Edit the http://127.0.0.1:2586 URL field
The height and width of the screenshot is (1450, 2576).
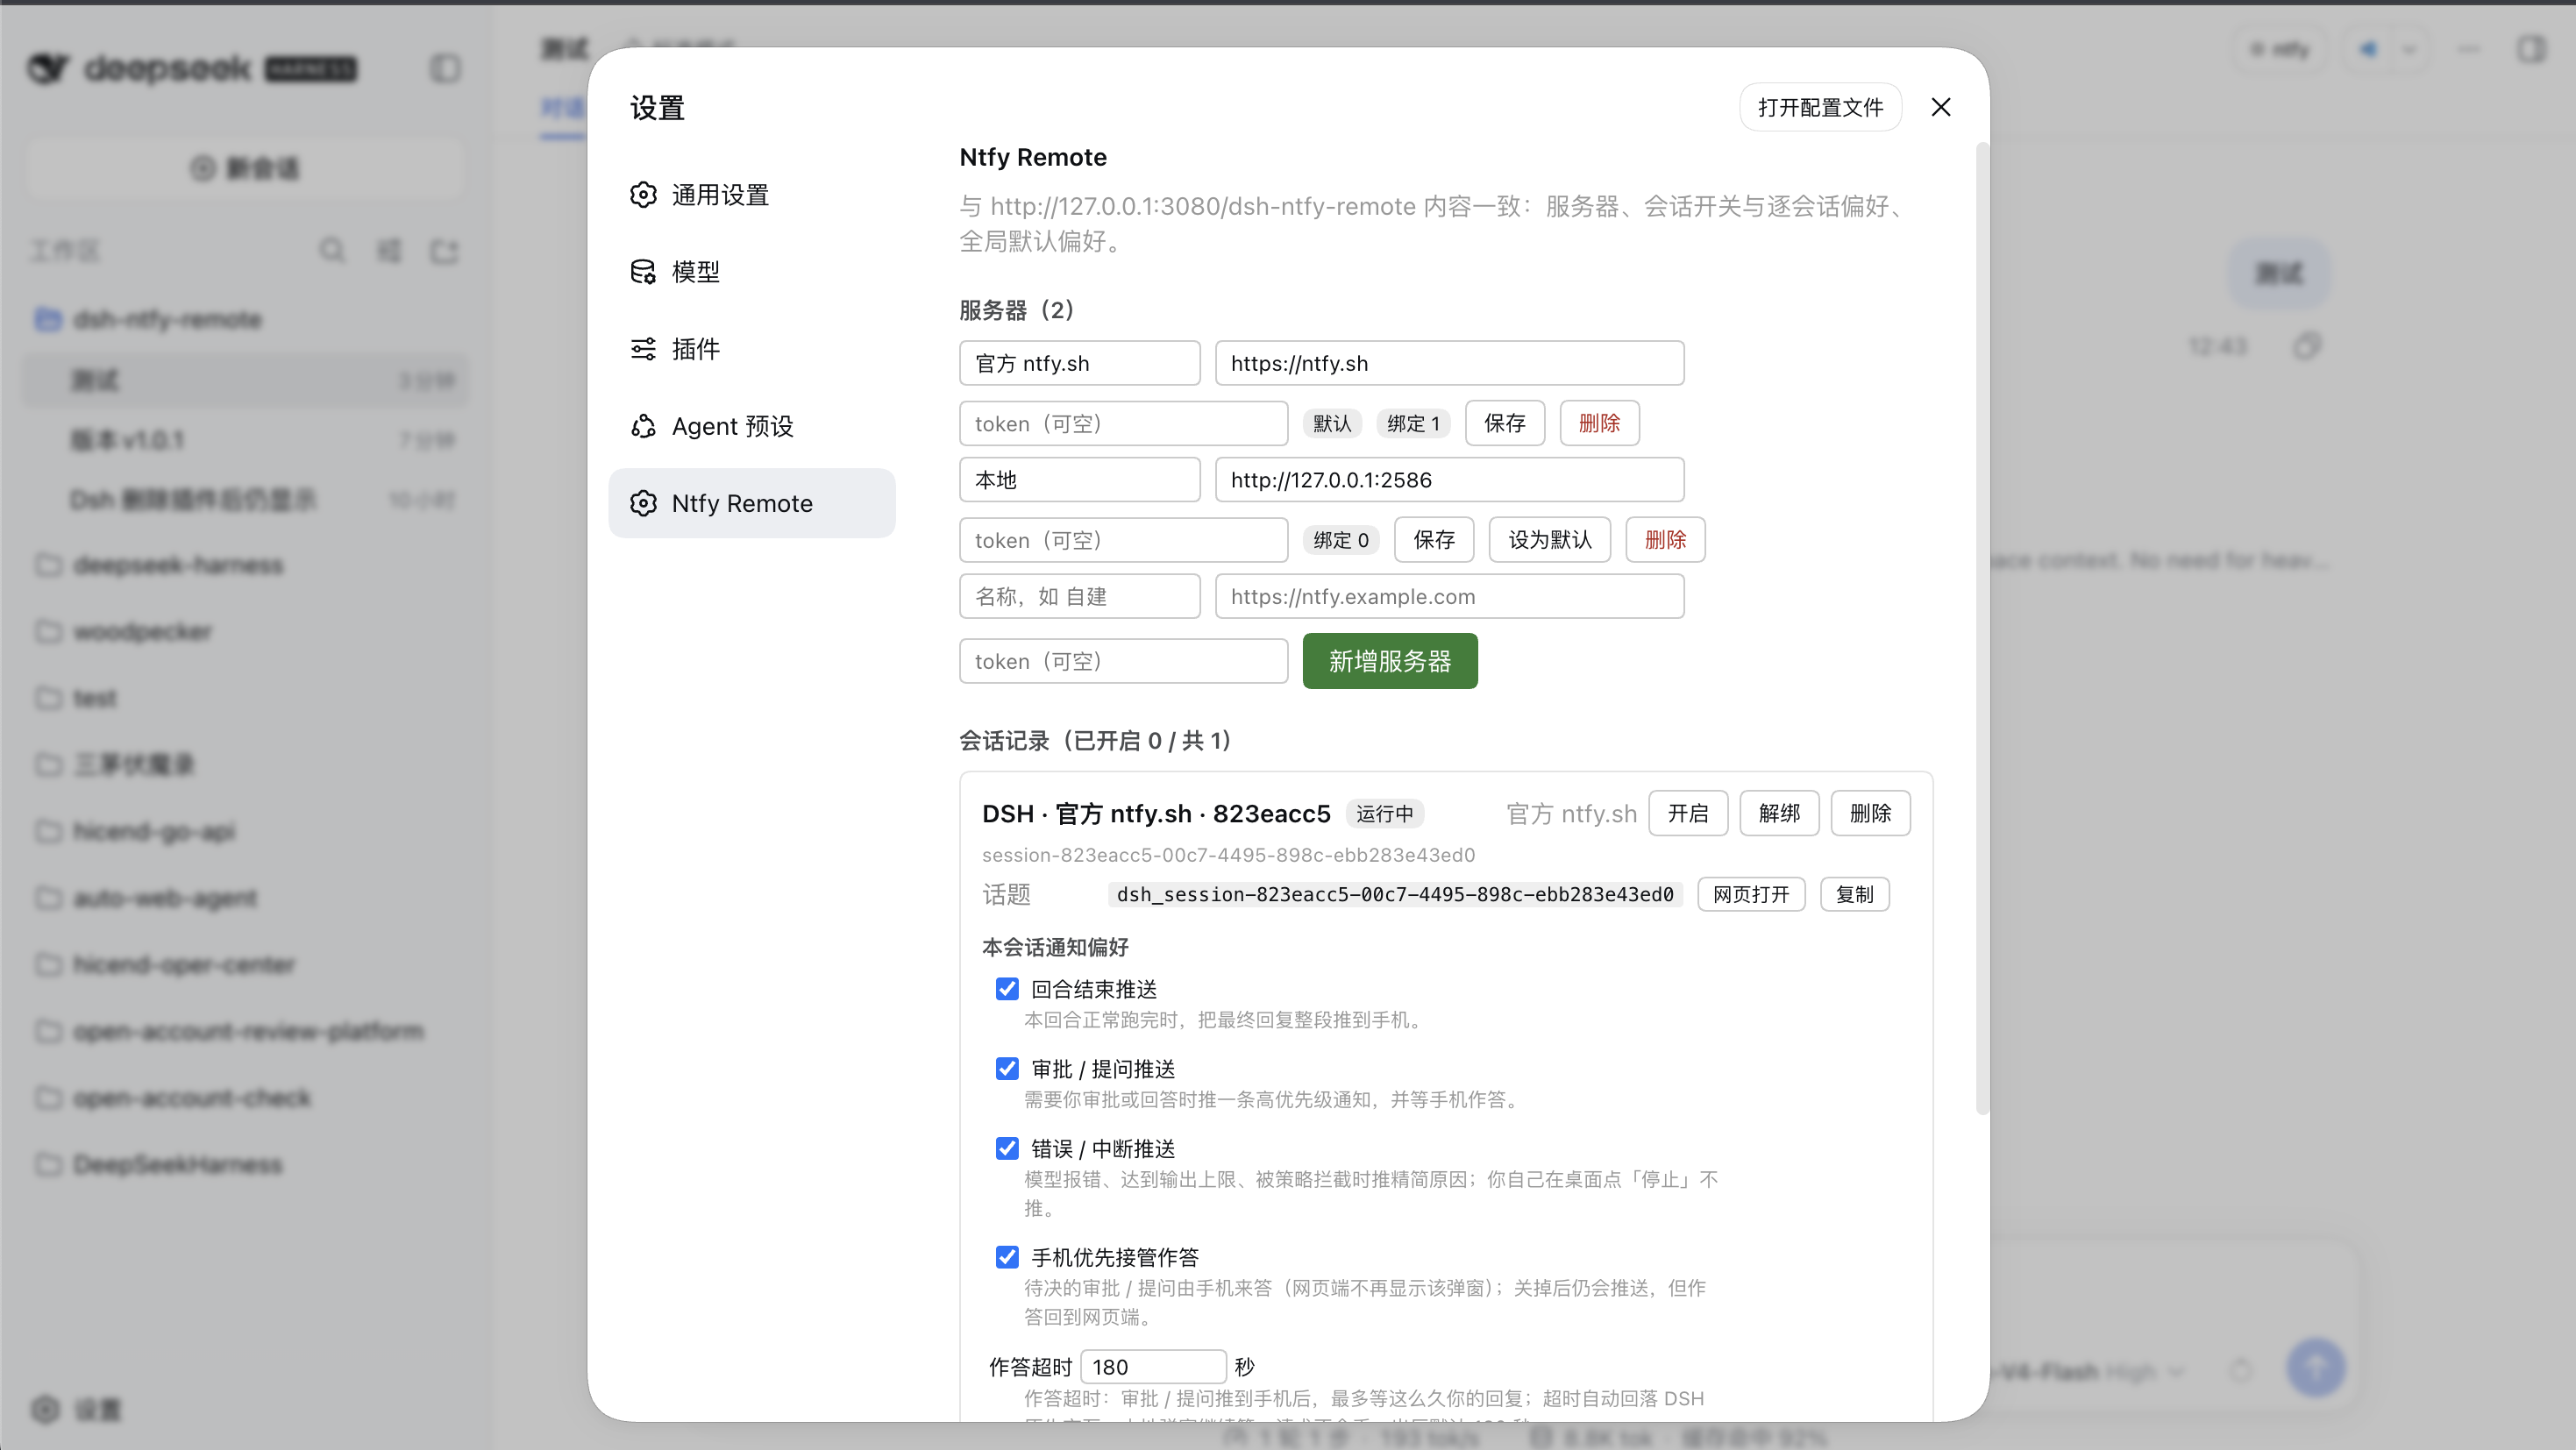pos(1449,480)
